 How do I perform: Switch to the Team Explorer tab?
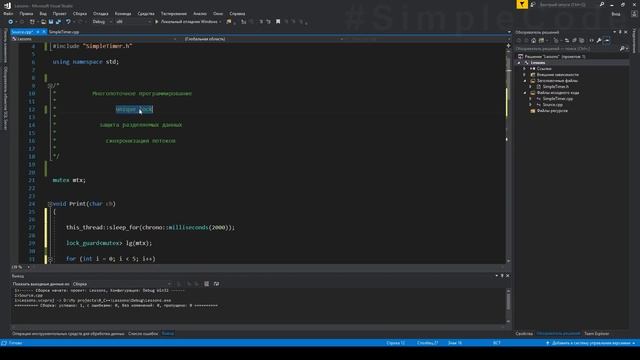tap(596, 334)
